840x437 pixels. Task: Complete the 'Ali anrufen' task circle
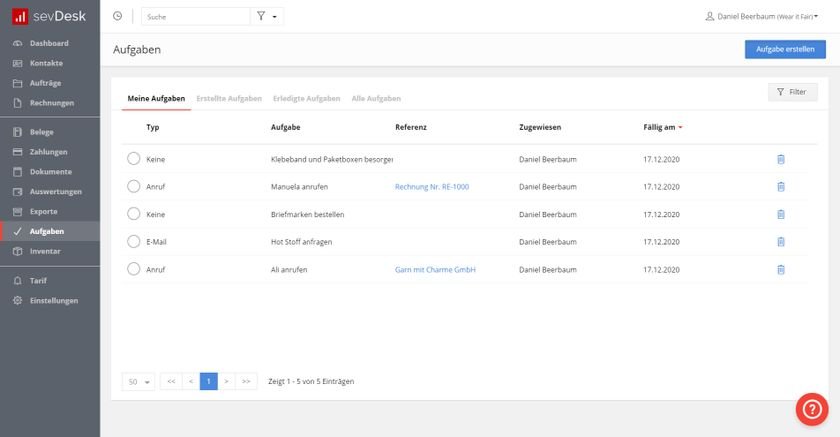click(x=134, y=269)
